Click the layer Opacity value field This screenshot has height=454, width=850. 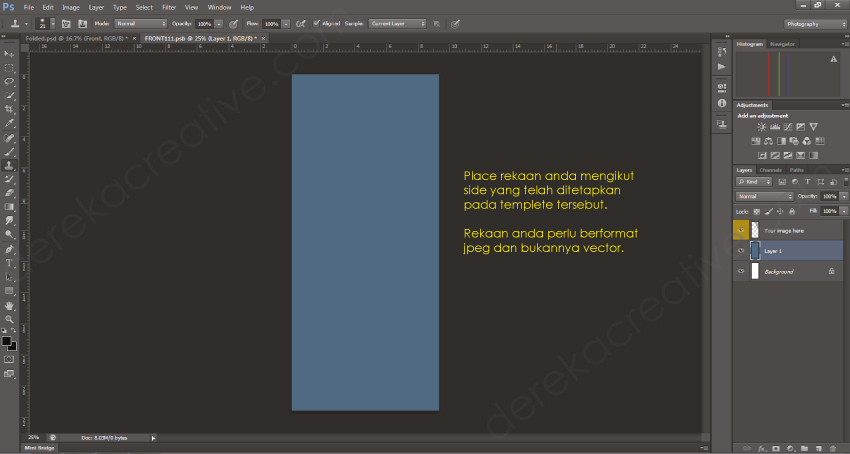point(829,196)
